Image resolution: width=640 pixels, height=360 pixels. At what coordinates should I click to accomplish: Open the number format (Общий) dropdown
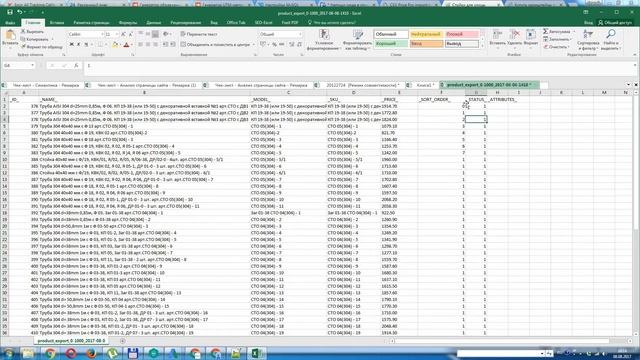tap(300, 34)
